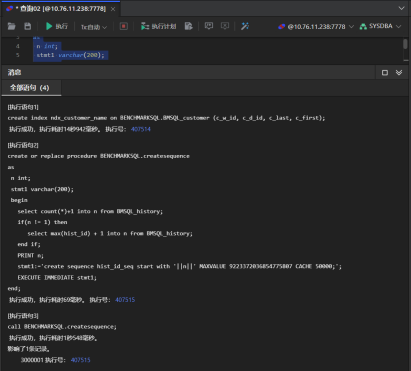Screen dimensions: 411x371
Task: Click the add comment icon
Action: coord(209,26)
